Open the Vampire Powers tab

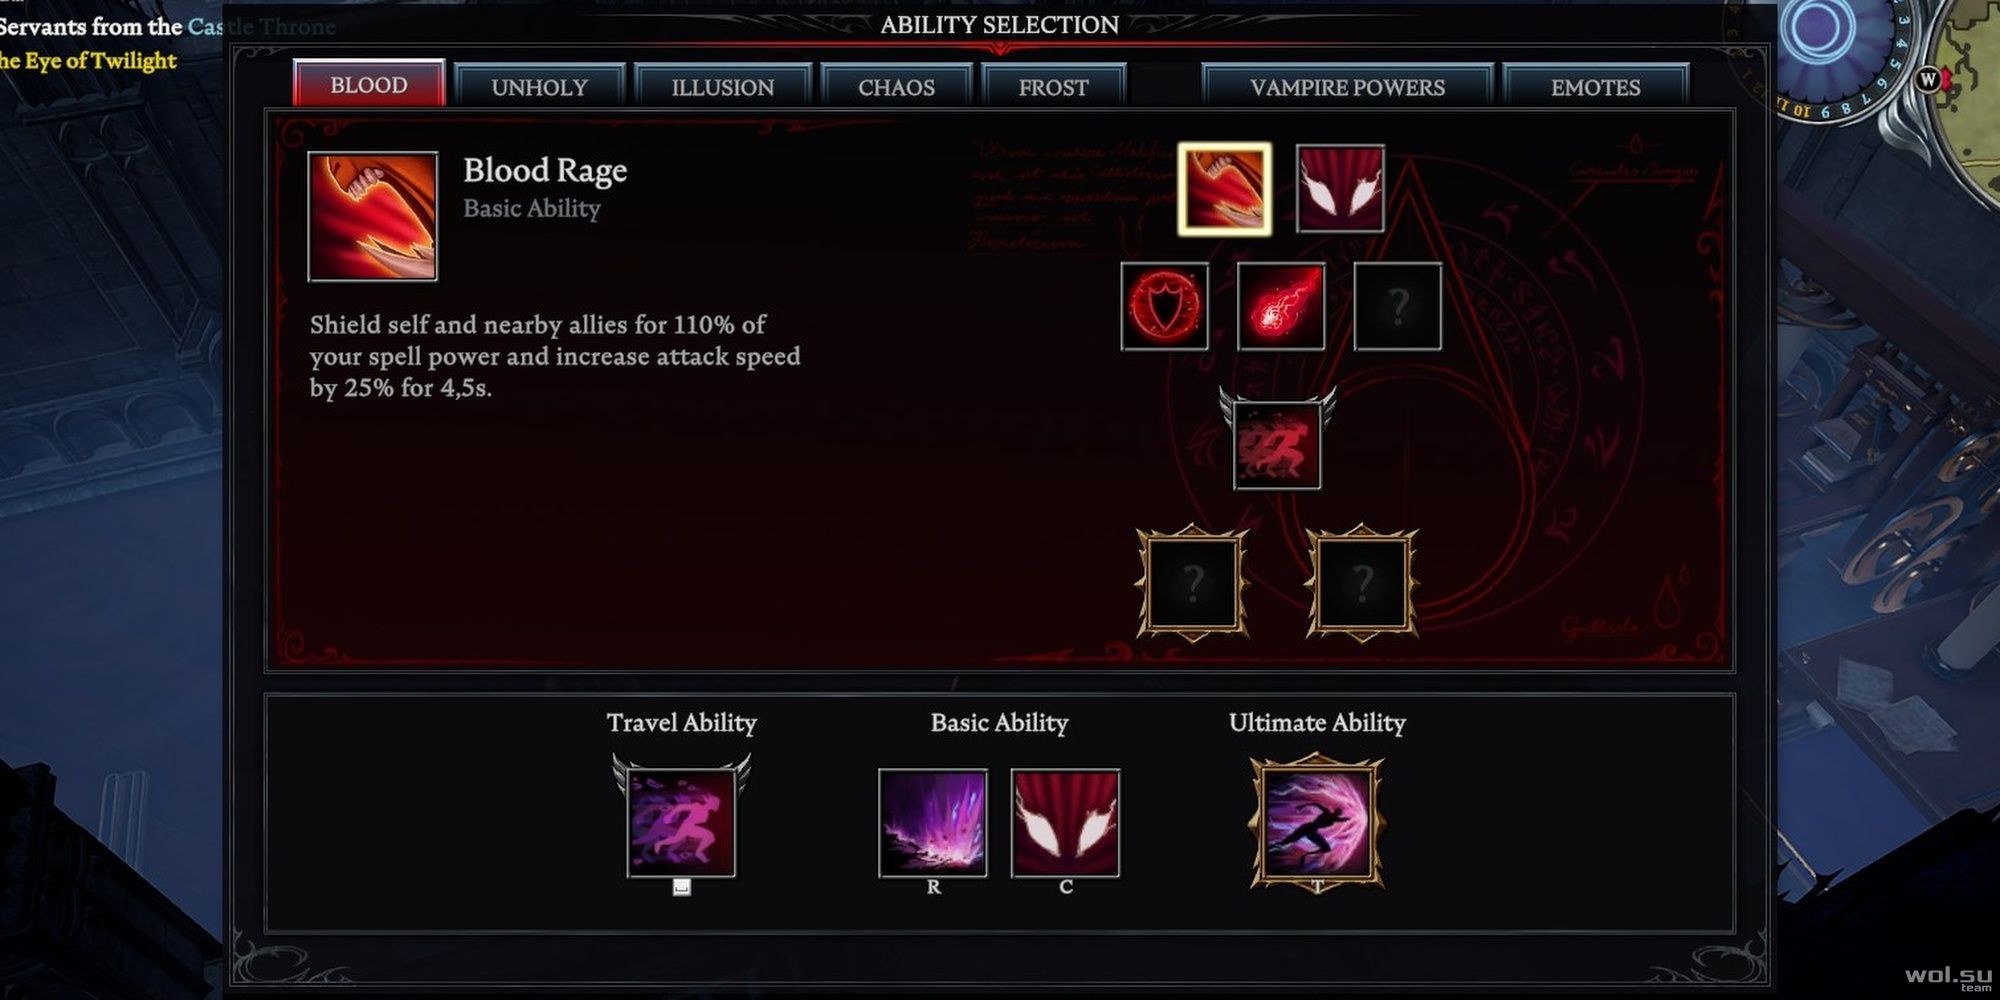[x=1347, y=87]
